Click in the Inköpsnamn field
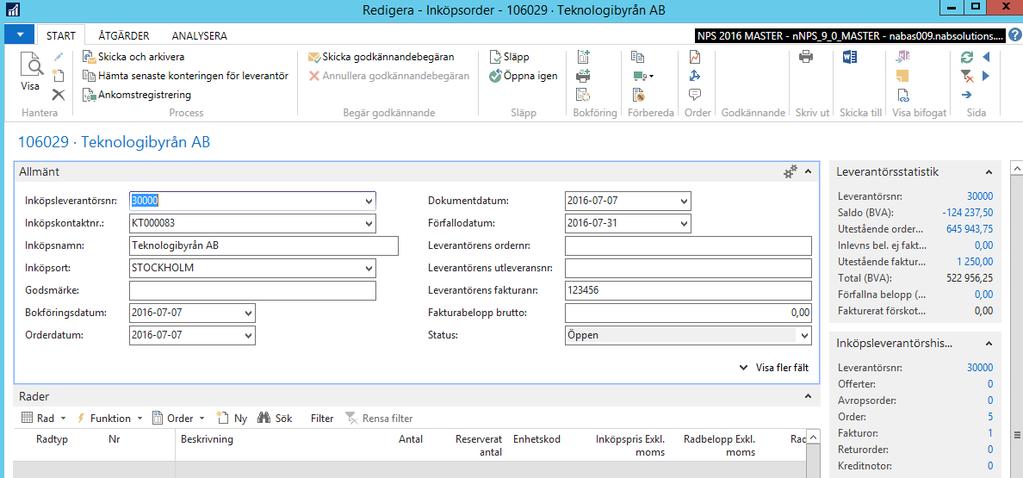 [264, 246]
